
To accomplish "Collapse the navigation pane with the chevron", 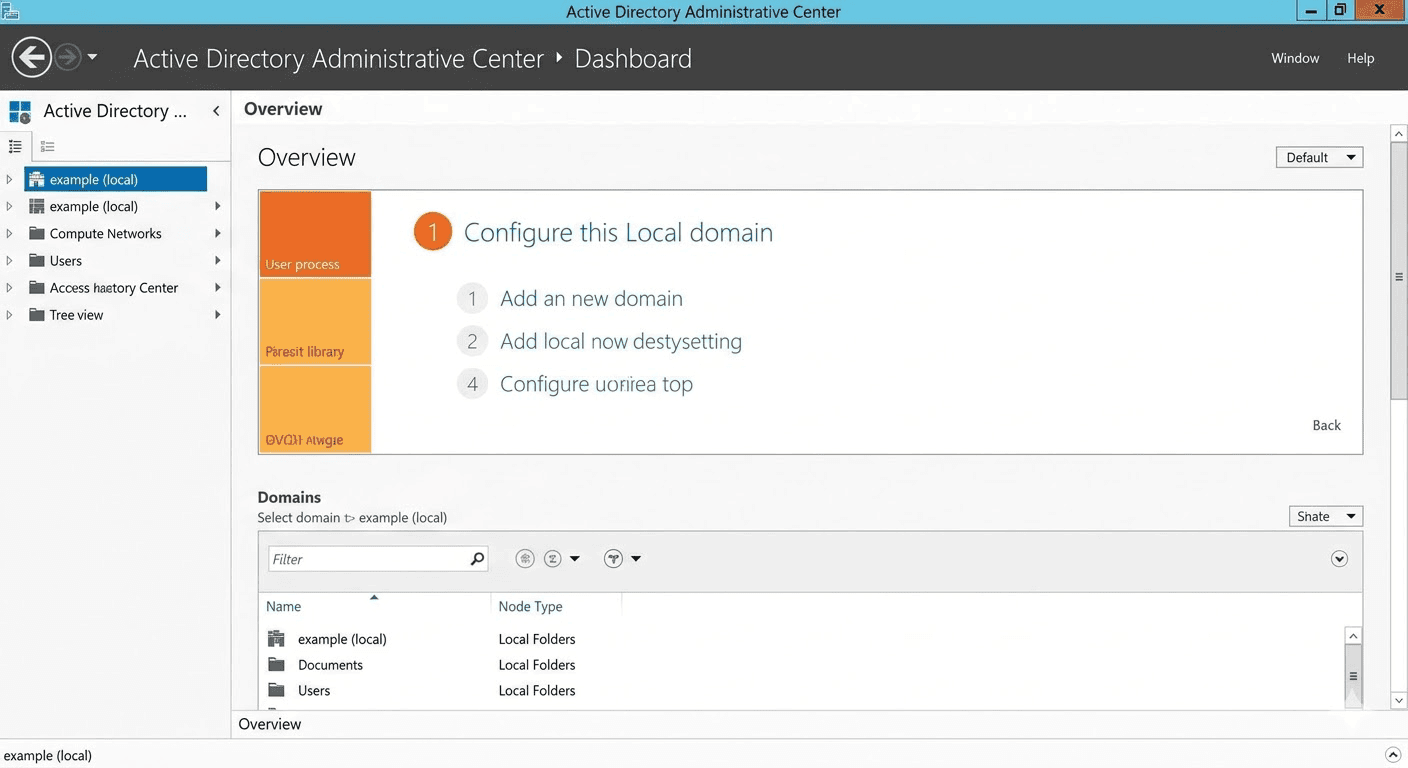I will 216,111.
